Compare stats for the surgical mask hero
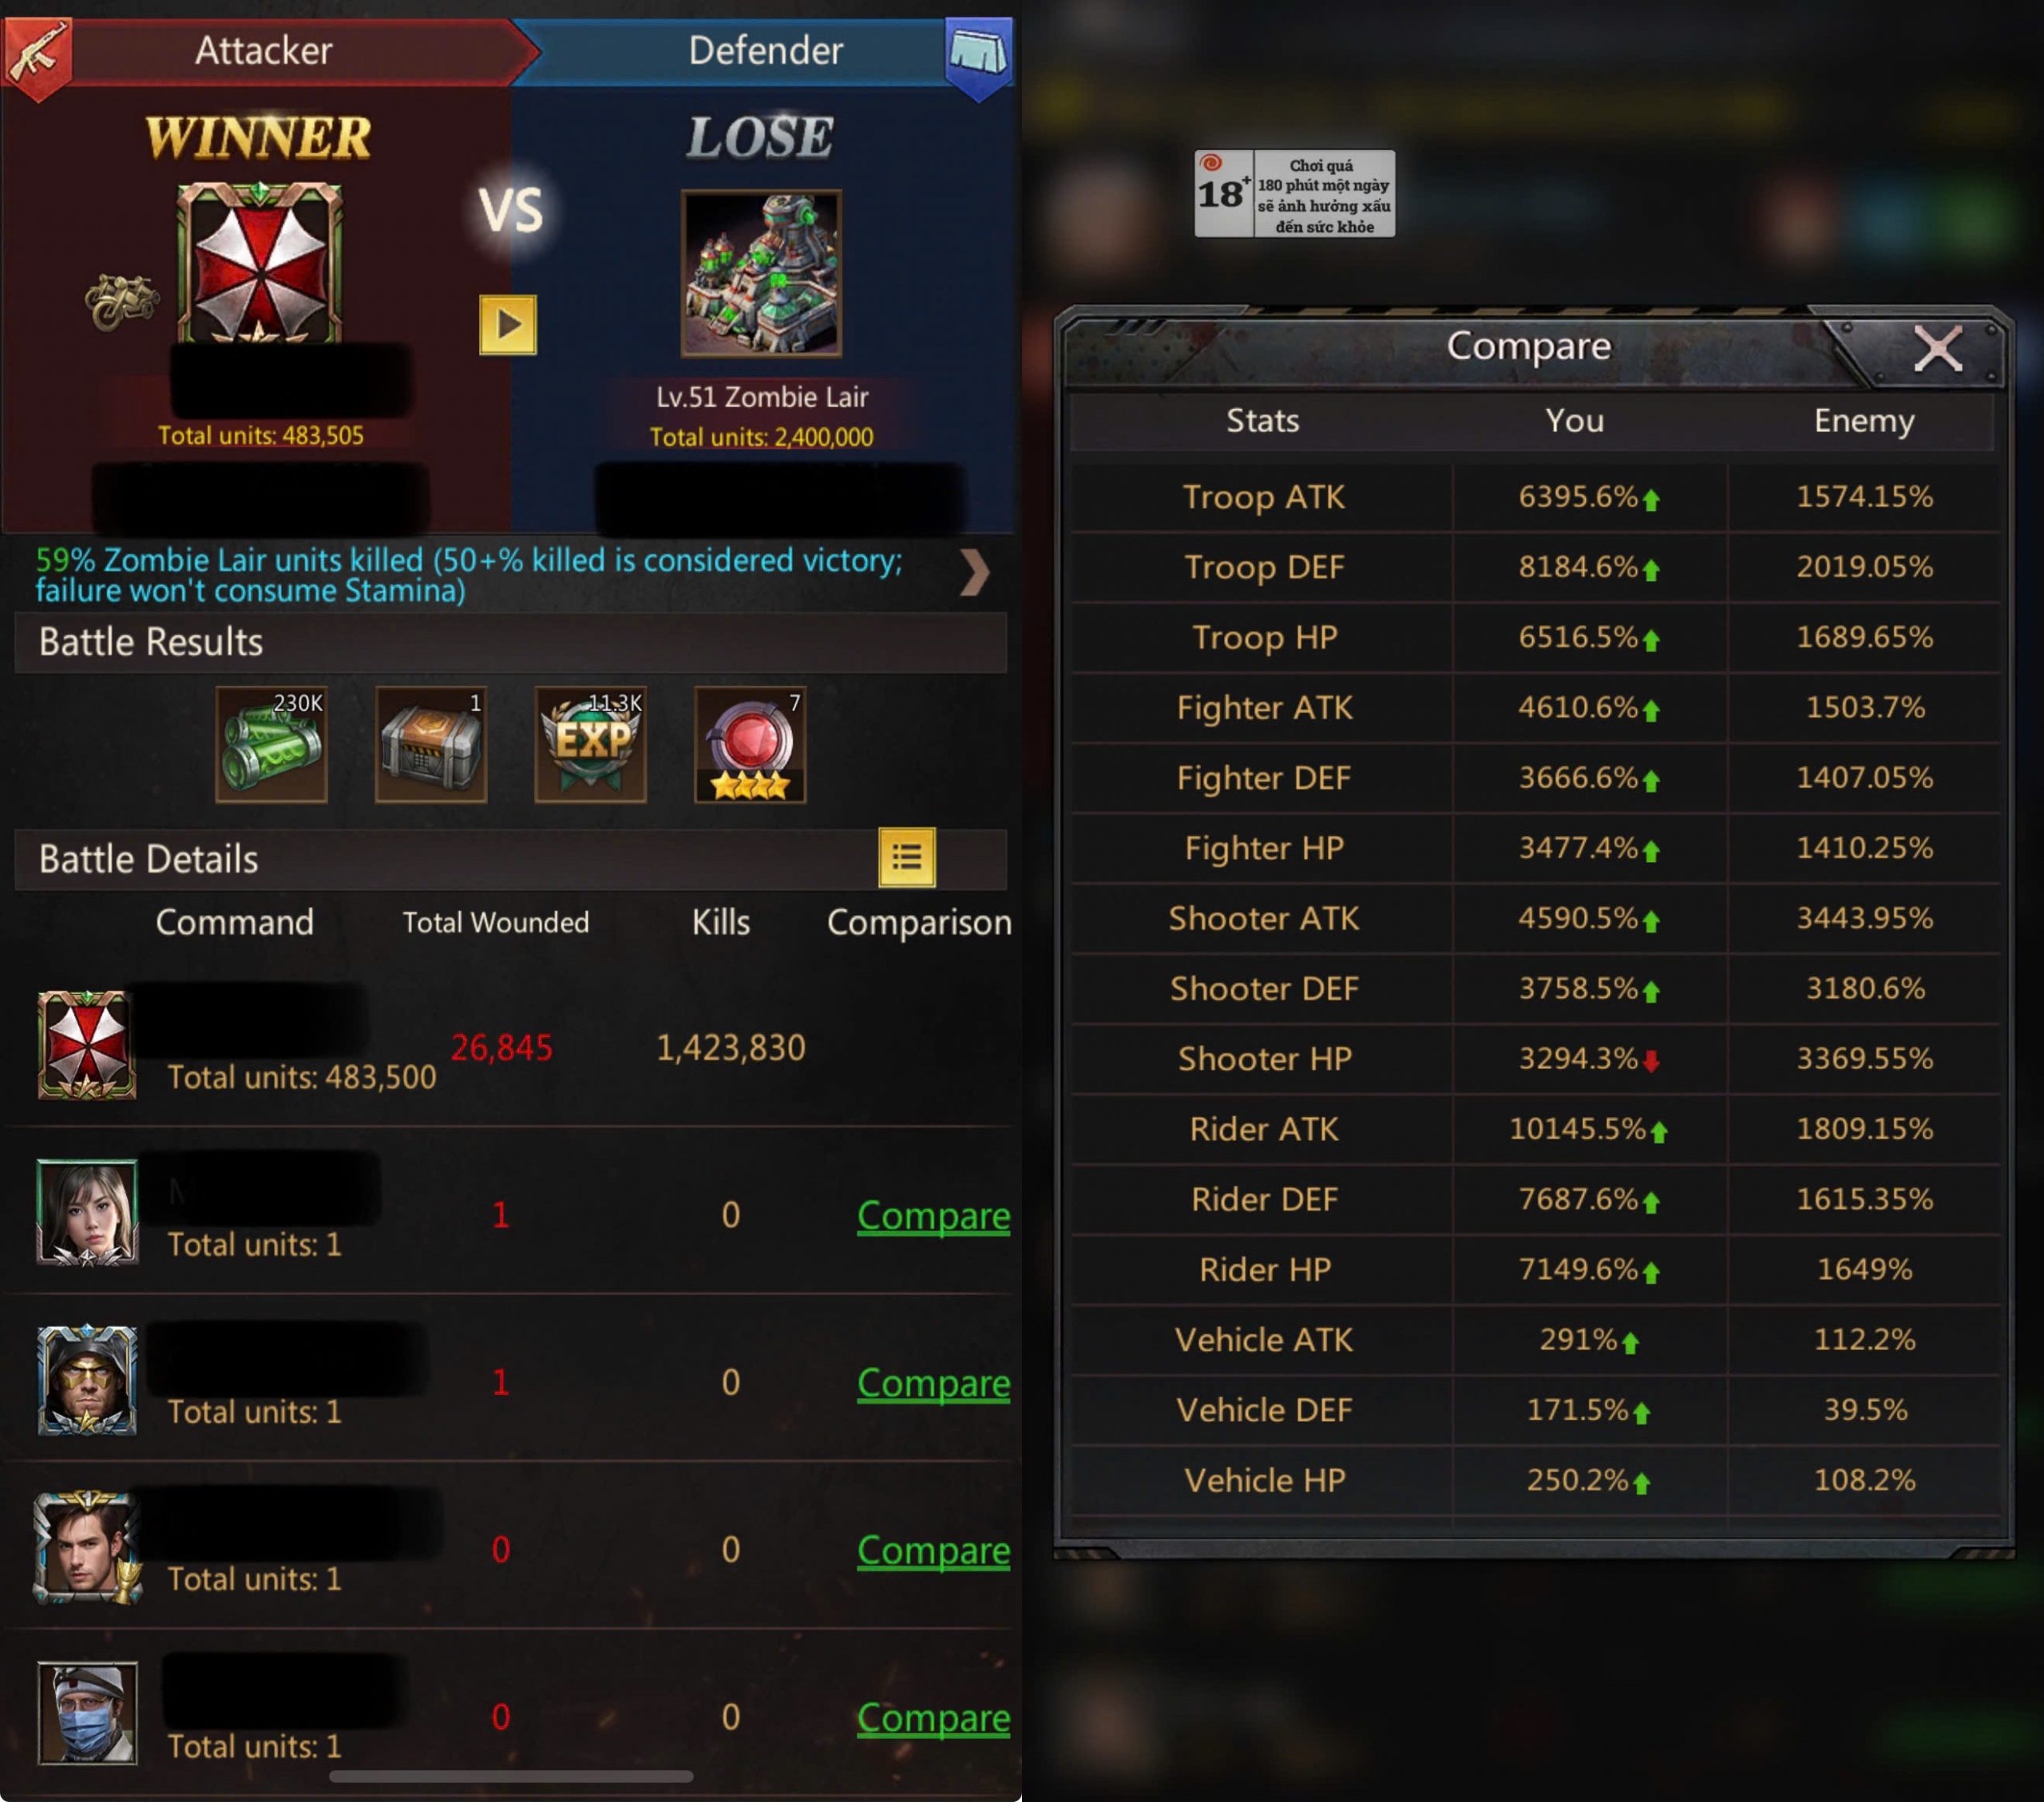The image size is (2044, 1802). (x=933, y=1717)
